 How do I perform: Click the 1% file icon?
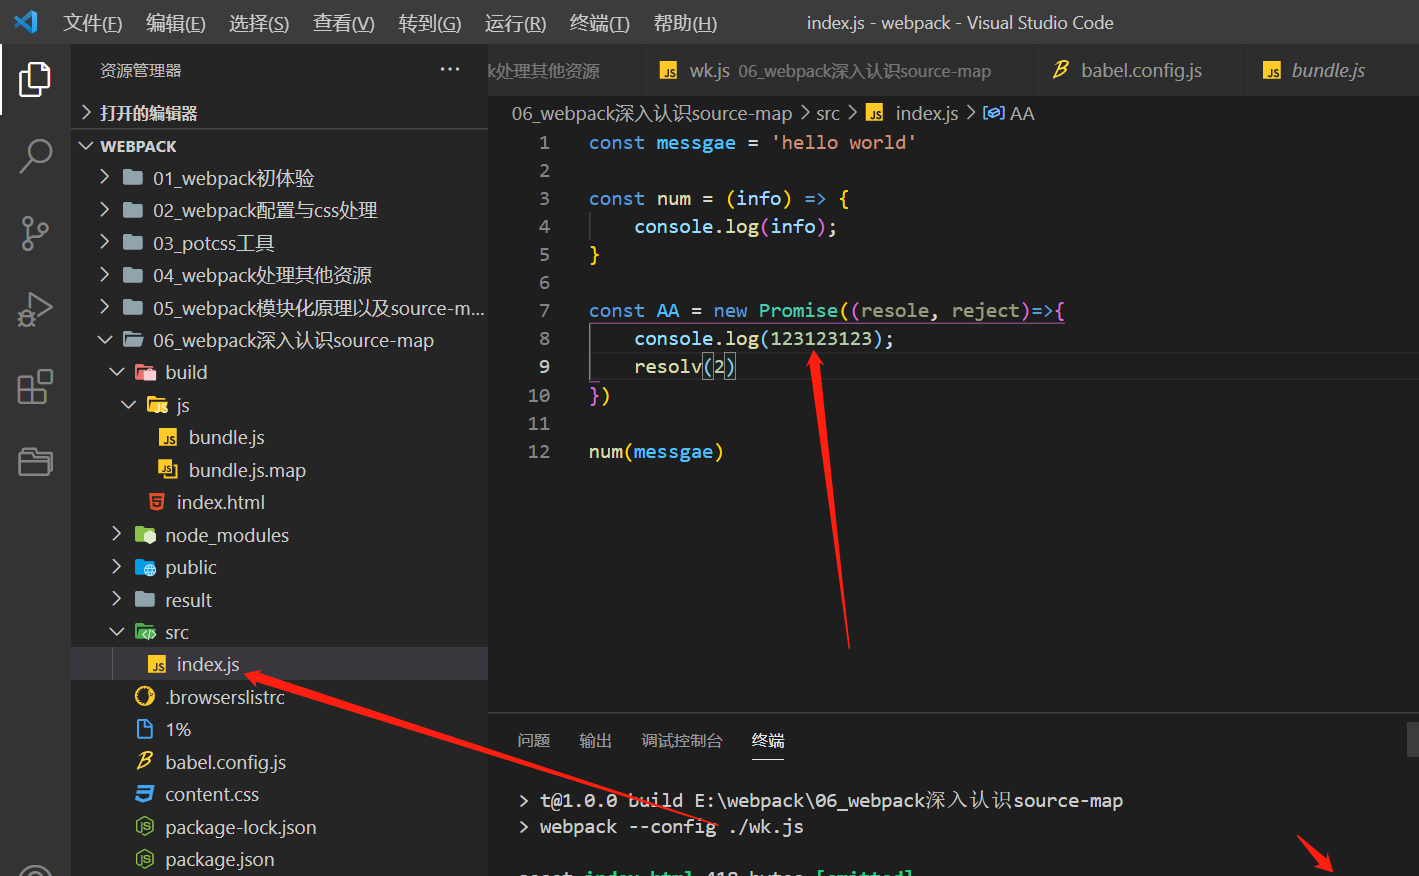coord(145,729)
